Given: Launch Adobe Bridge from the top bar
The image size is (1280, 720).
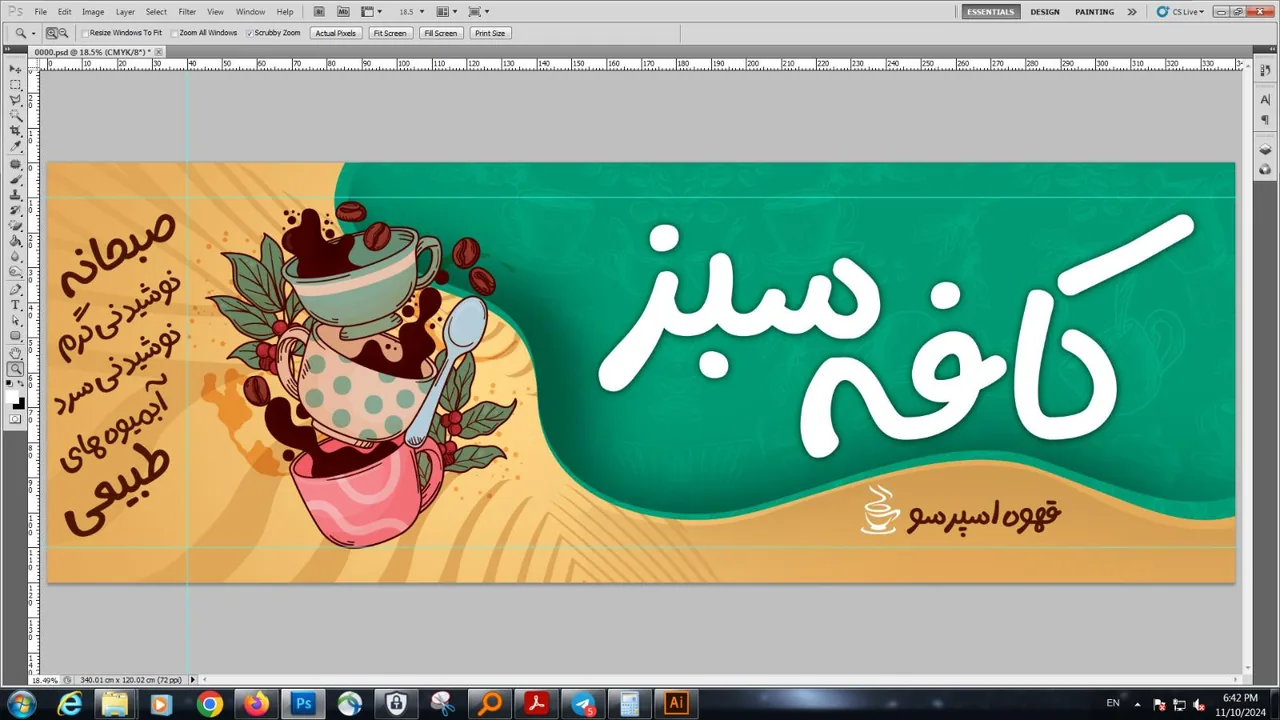Looking at the screenshot, I should tap(319, 12).
